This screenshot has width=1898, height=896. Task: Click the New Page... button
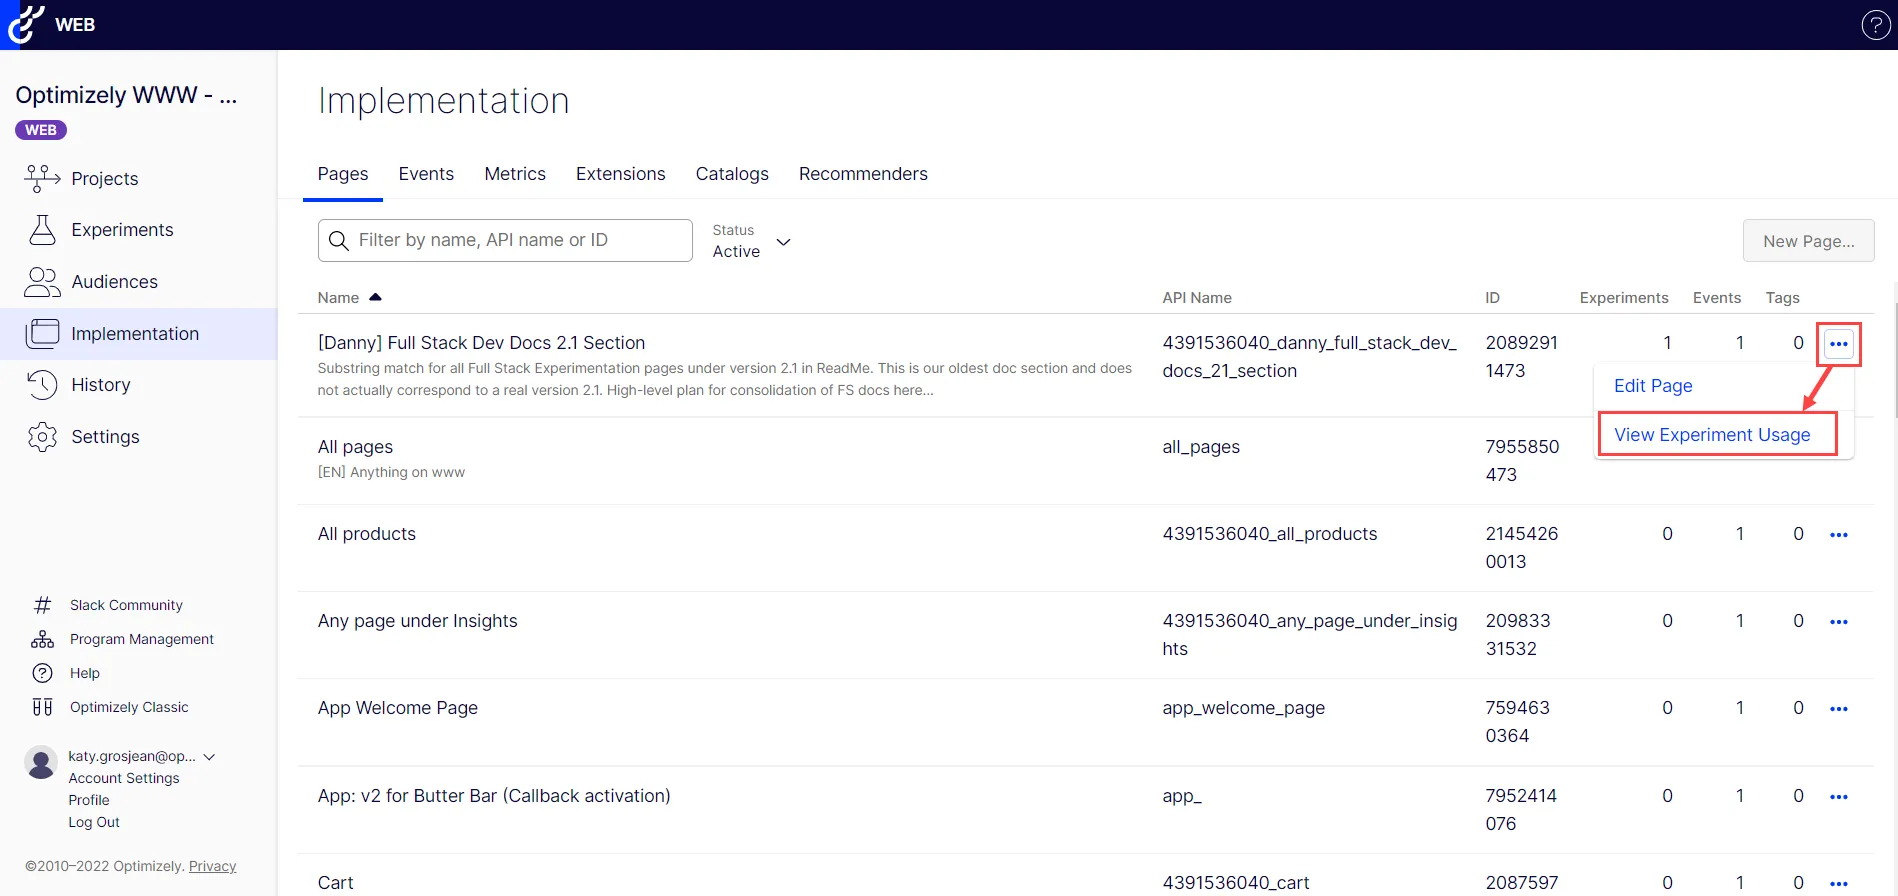click(x=1808, y=241)
